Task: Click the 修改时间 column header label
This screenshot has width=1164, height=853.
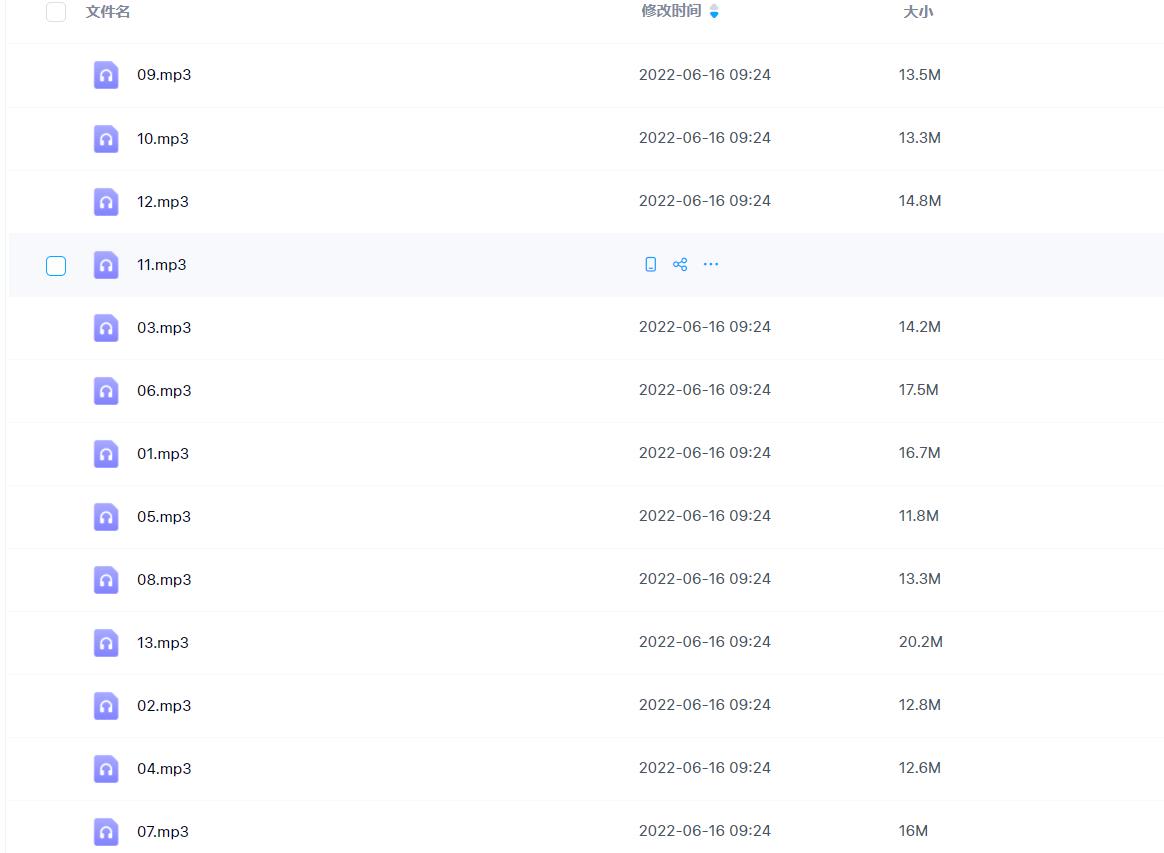Action: (x=671, y=12)
